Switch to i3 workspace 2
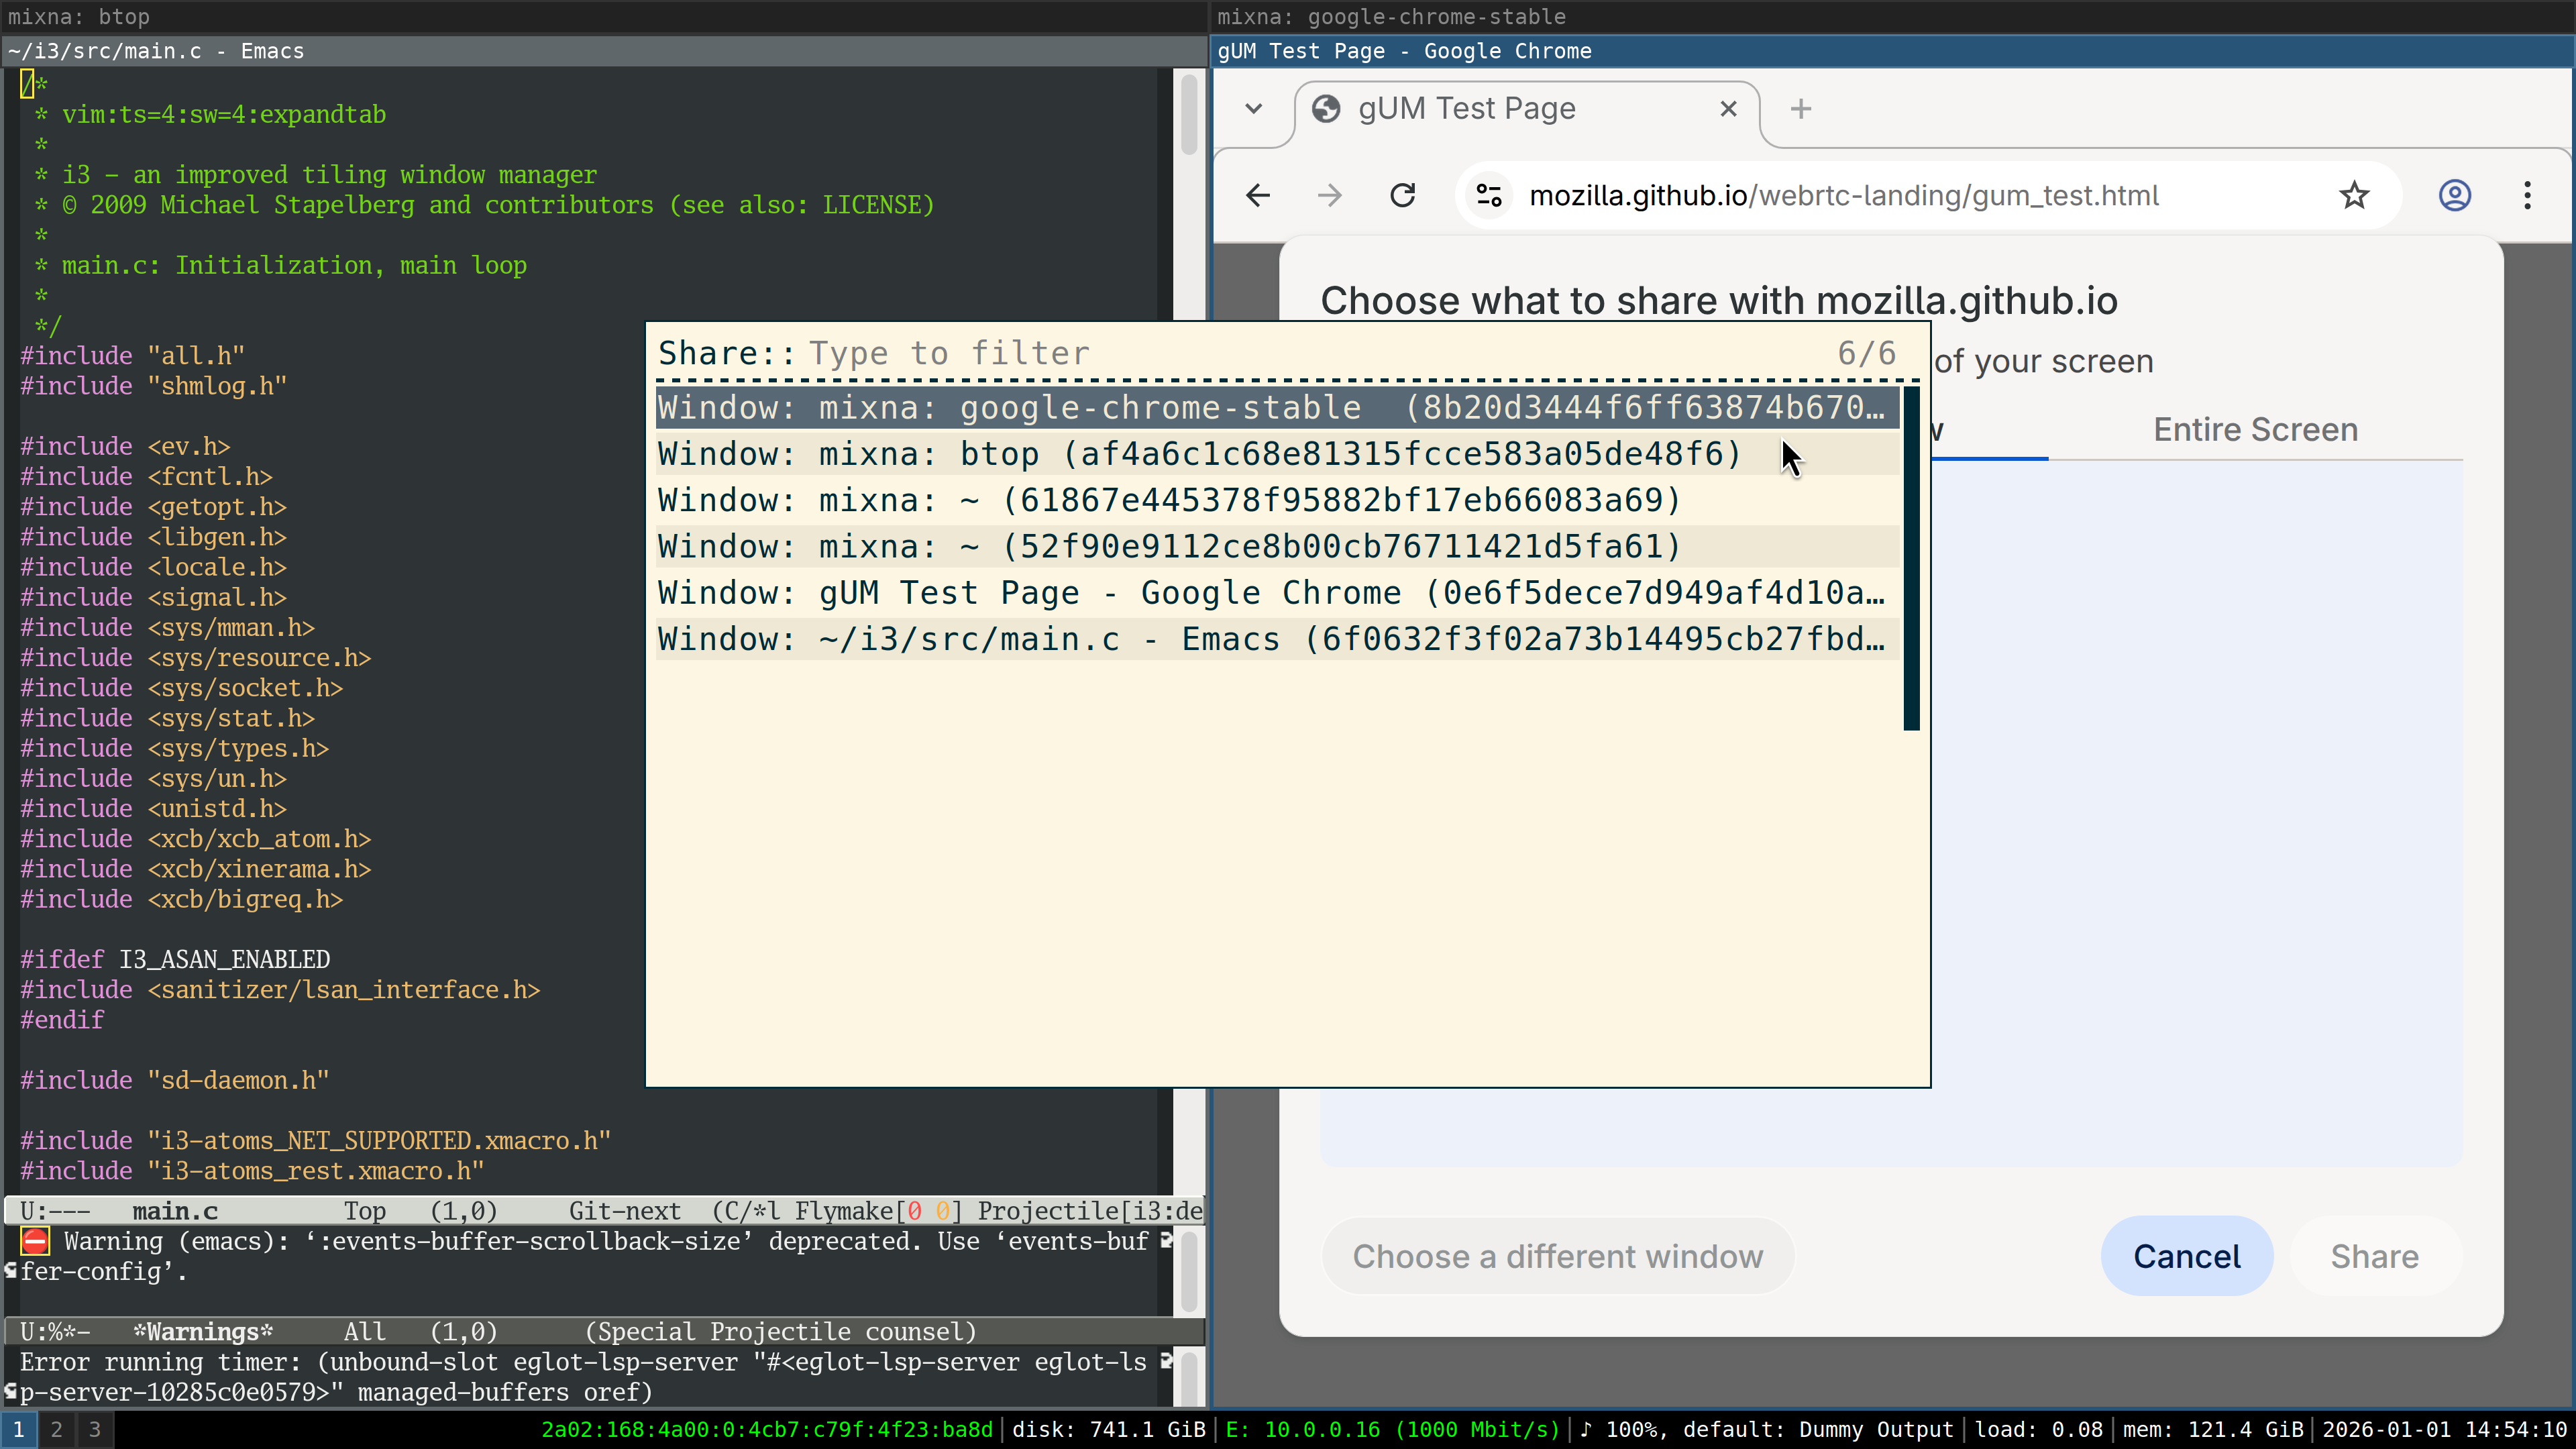This screenshot has height=1449, width=2576. point(57,1429)
